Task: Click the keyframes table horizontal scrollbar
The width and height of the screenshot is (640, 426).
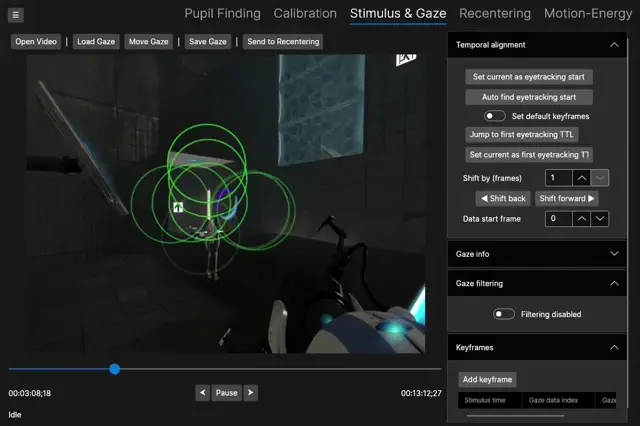Action: coord(516,416)
